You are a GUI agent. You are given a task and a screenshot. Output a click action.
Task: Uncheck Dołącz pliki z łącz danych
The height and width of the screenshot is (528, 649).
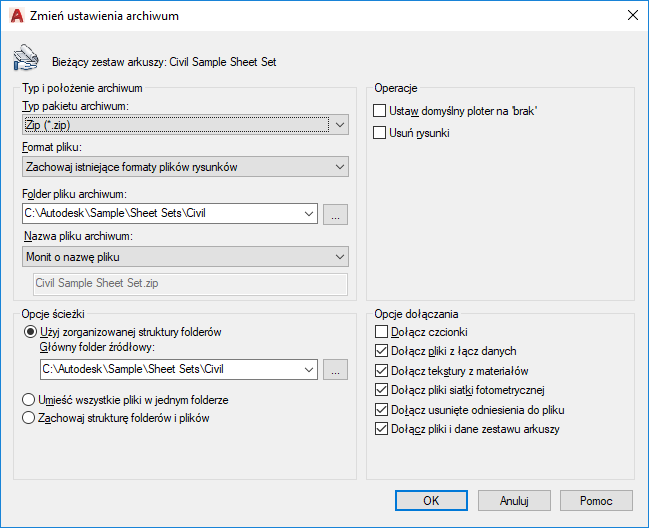[x=379, y=351]
